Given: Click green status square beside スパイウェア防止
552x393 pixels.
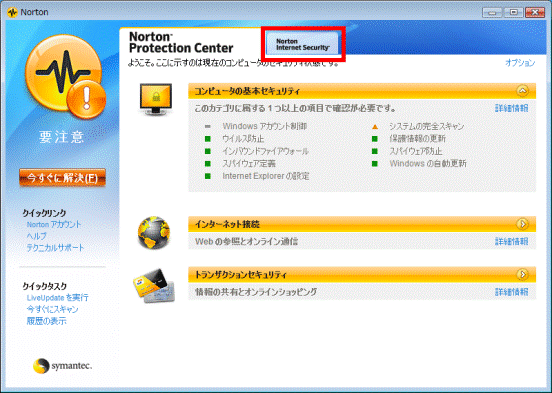Looking at the screenshot, I should pos(375,151).
